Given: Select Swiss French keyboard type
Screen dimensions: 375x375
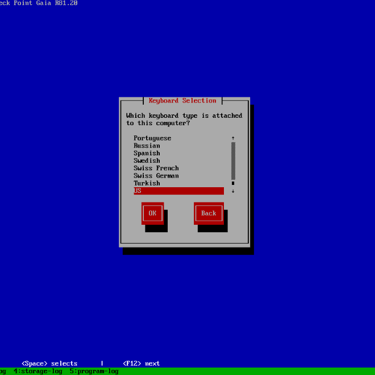Looking at the screenshot, I should pyautogui.click(x=156, y=168).
